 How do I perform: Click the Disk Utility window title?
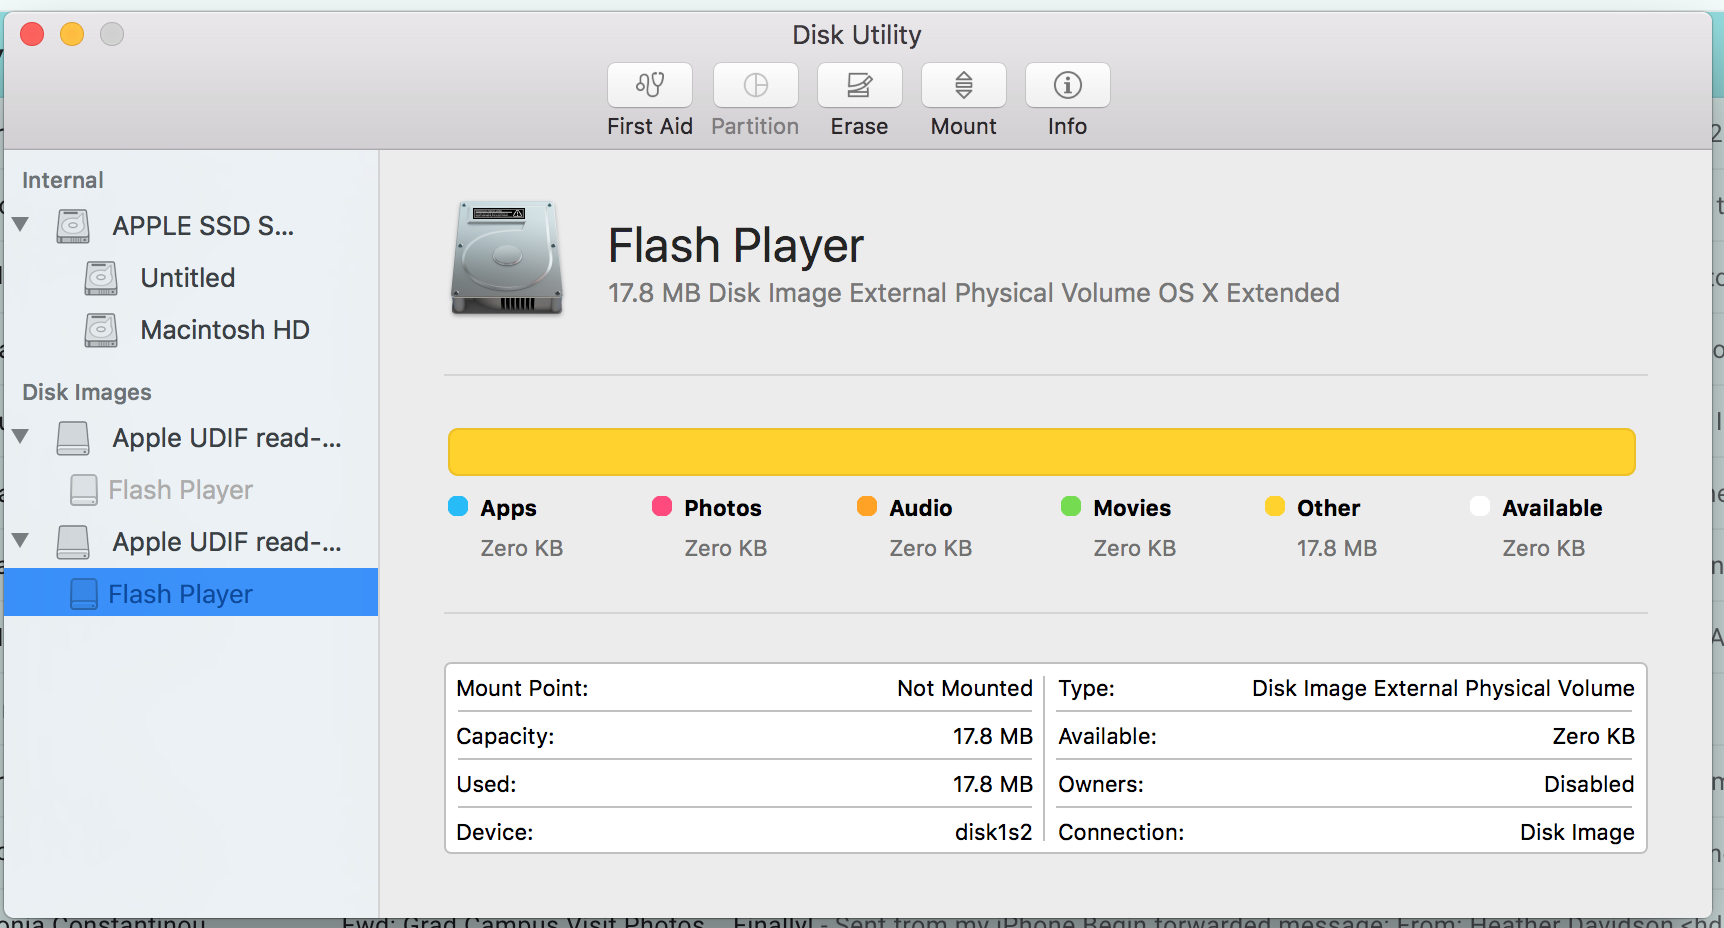pyautogui.click(x=856, y=34)
